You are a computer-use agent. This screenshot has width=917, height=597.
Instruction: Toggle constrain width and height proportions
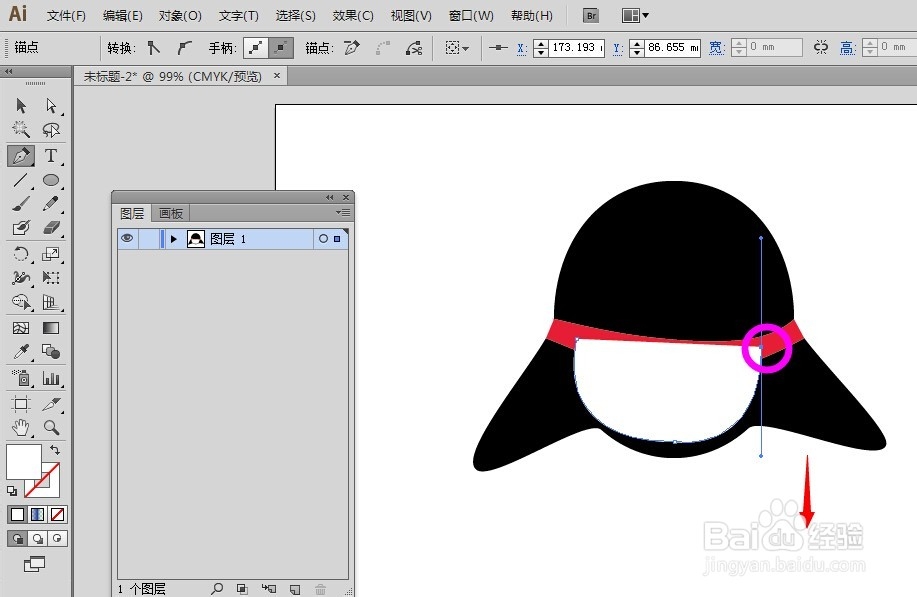pos(821,48)
